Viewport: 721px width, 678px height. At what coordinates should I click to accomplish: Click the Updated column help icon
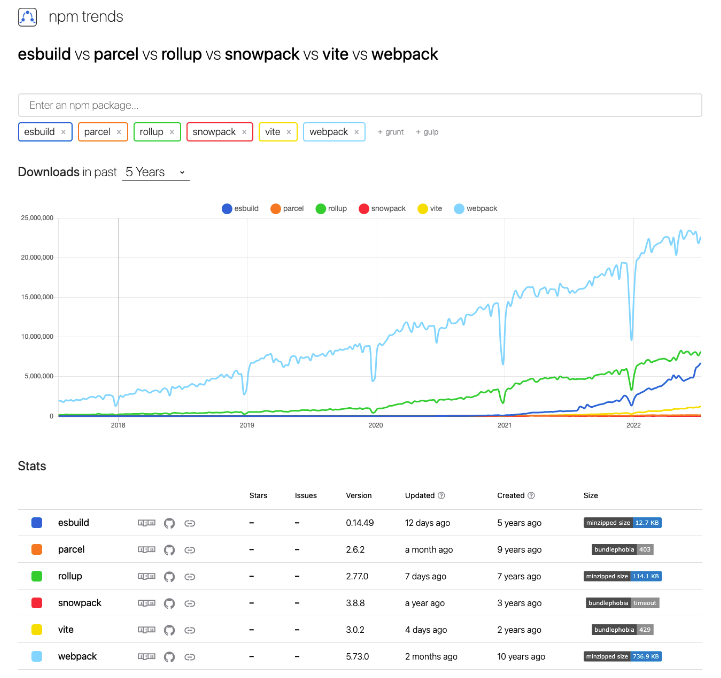441,495
